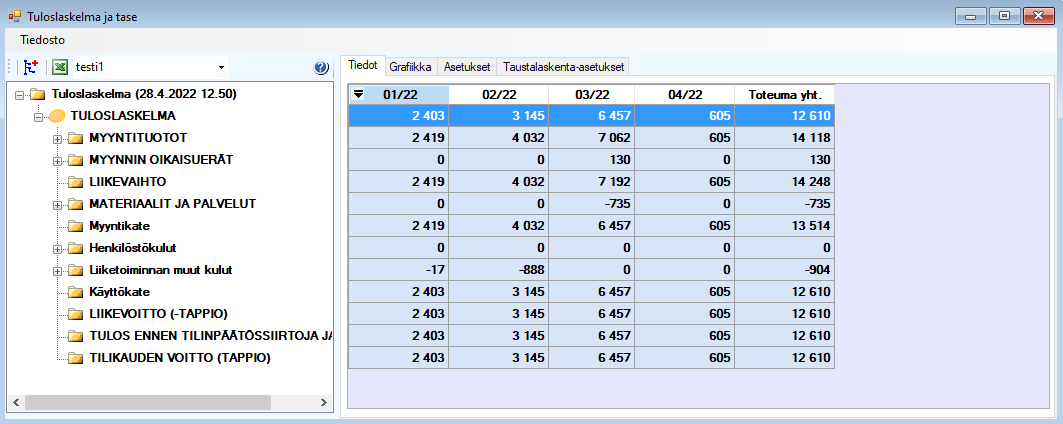Expand the Liiketoiminnan muut kulut node
1063x424 pixels.
point(57,271)
